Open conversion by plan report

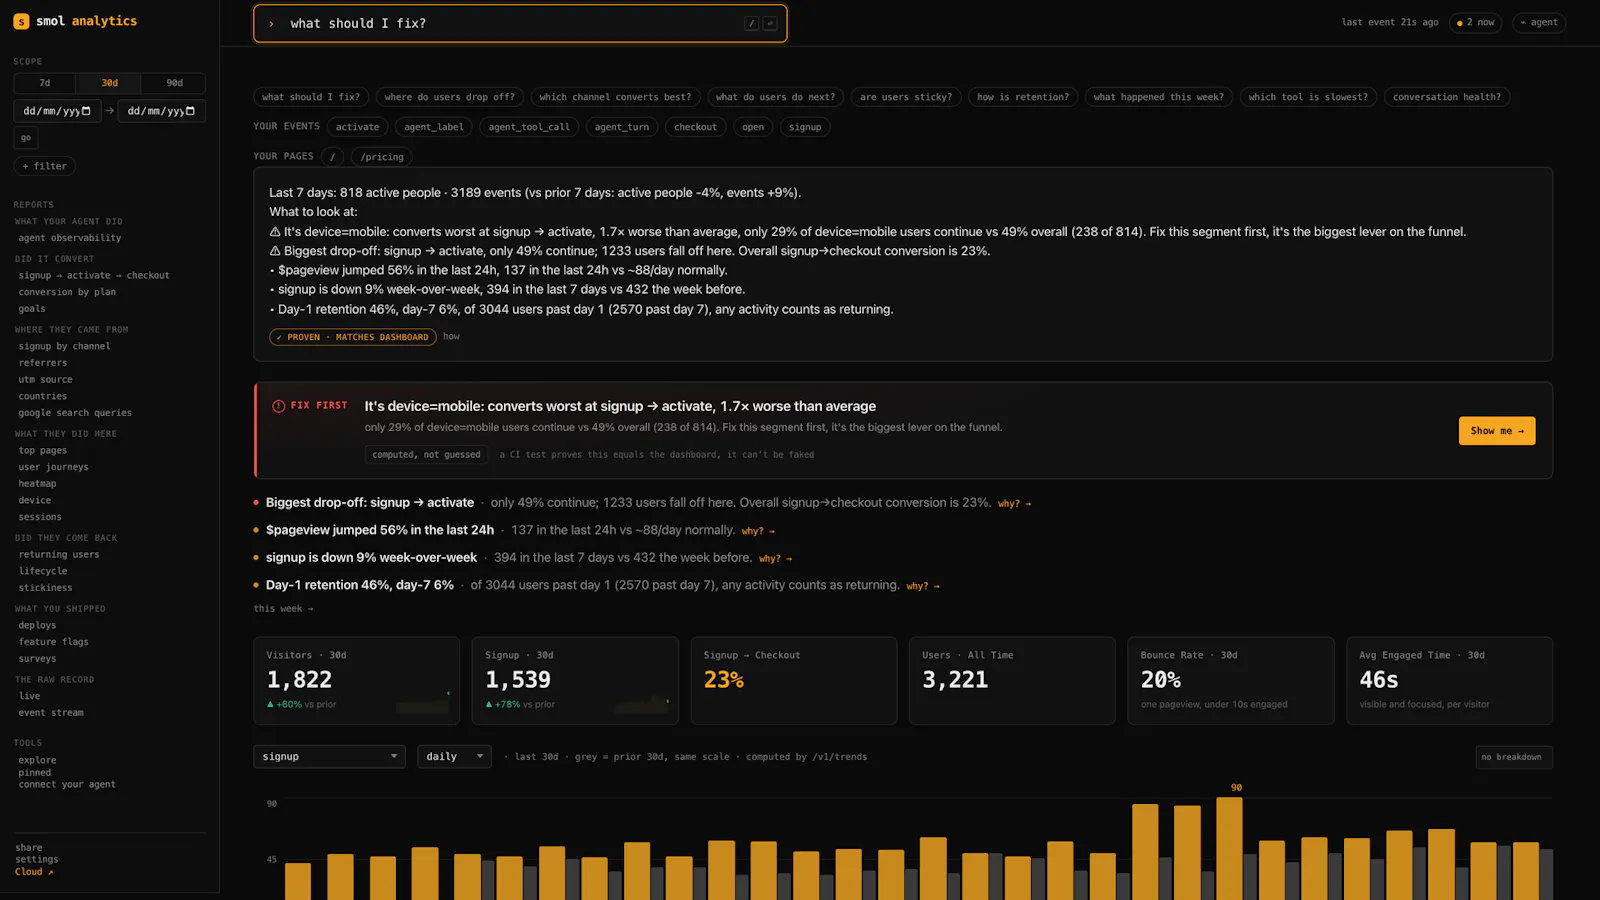click(67, 292)
